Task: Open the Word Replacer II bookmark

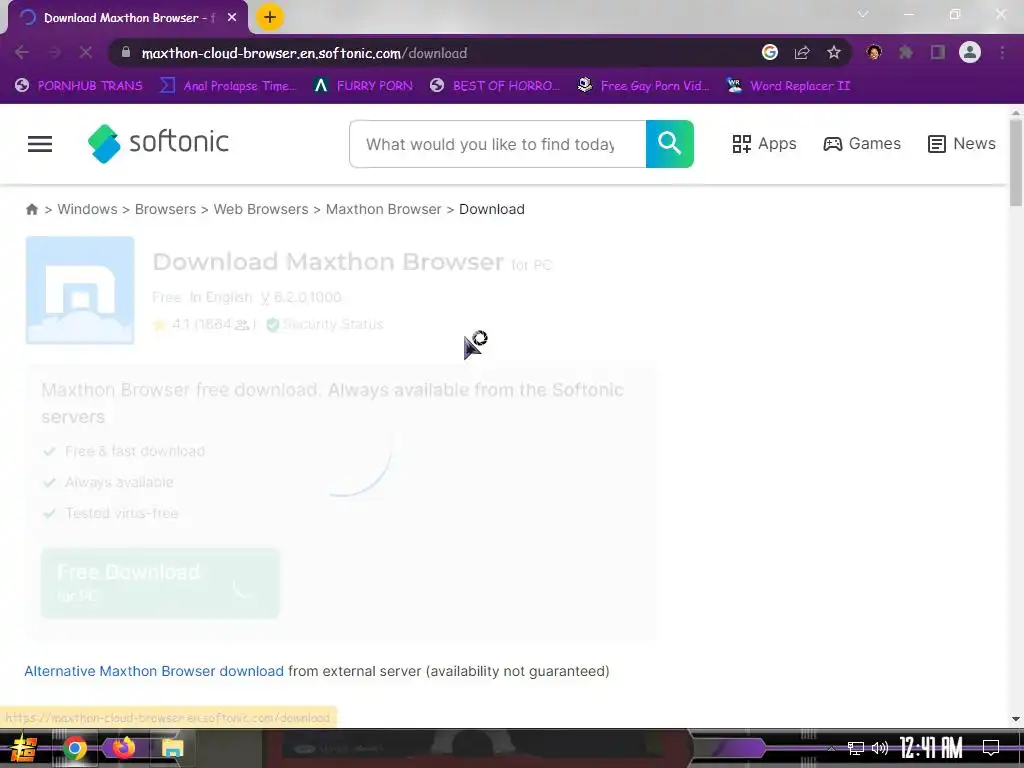Action: [x=789, y=86]
